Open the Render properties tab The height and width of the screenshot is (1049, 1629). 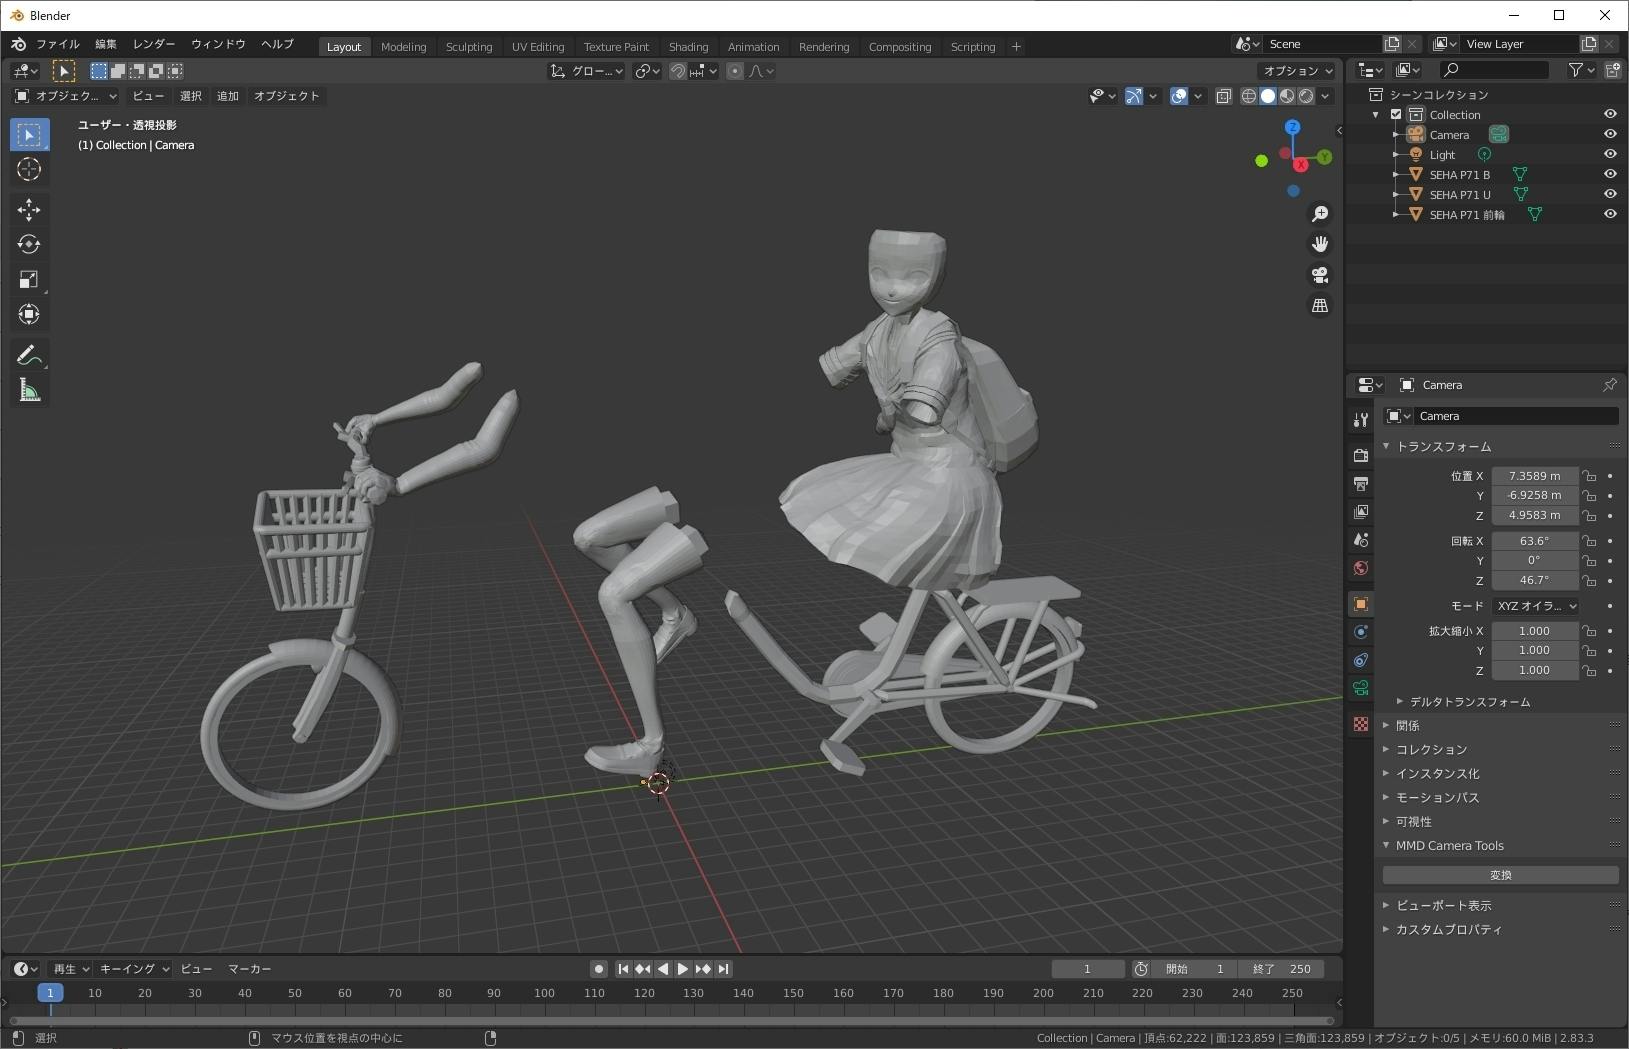pos(1360,456)
